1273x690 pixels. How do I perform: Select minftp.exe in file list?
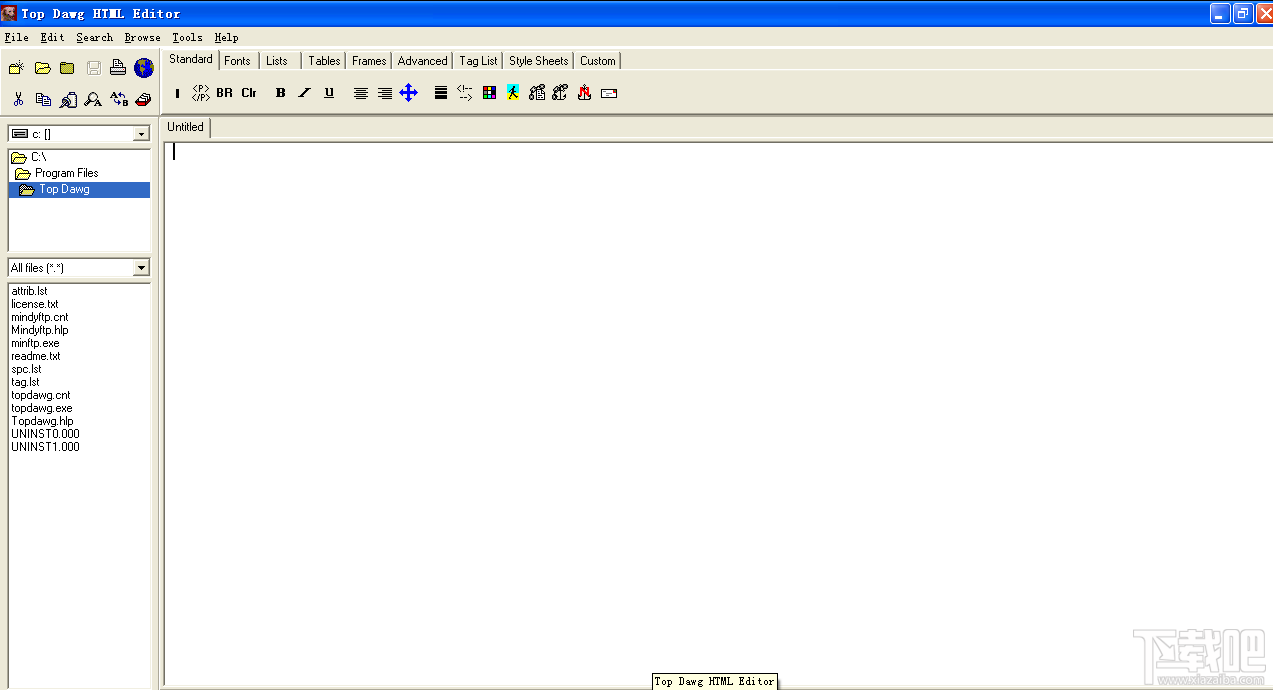(x=35, y=343)
